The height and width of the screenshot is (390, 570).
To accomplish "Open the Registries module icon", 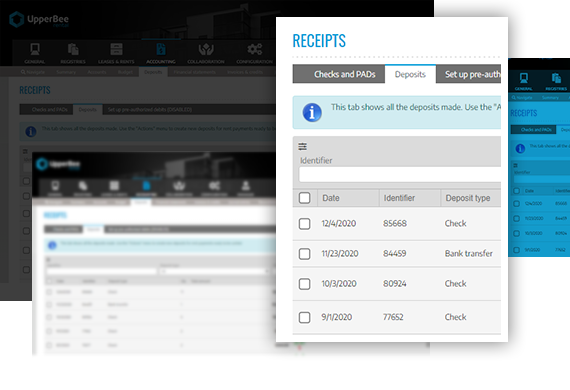I will tap(73, 53).
